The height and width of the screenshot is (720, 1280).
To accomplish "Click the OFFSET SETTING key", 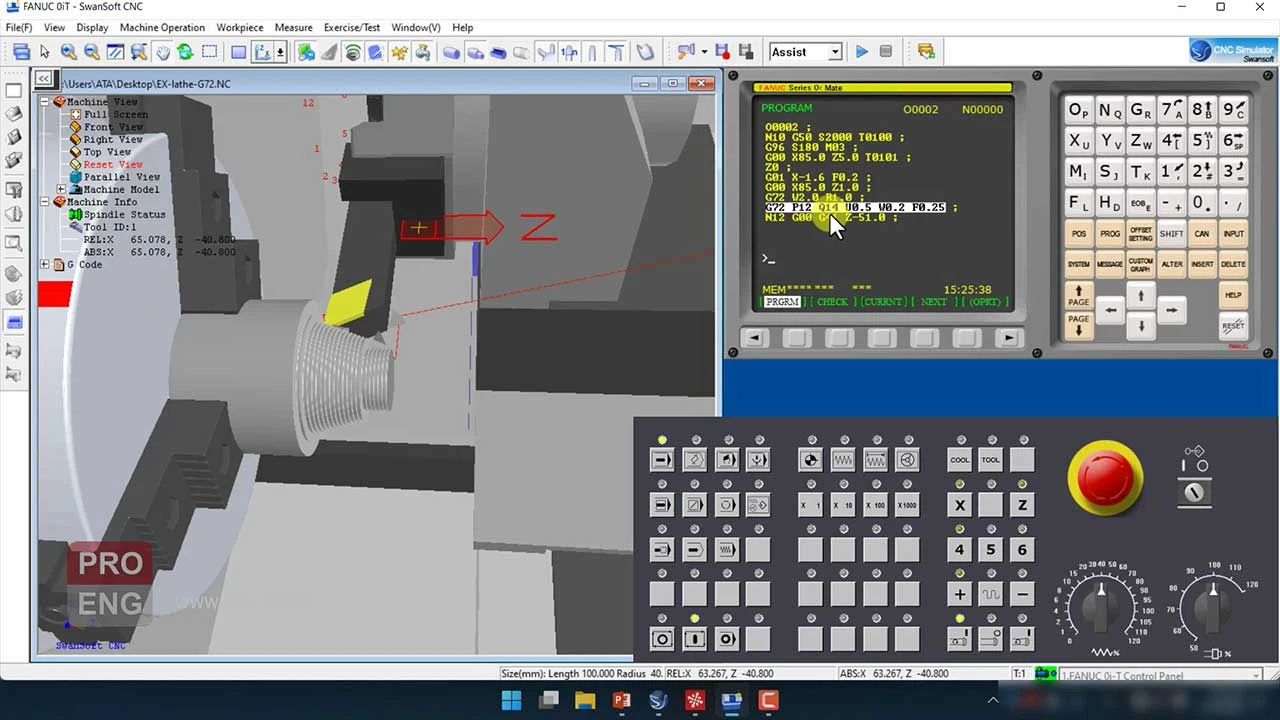I will 1140,233.
